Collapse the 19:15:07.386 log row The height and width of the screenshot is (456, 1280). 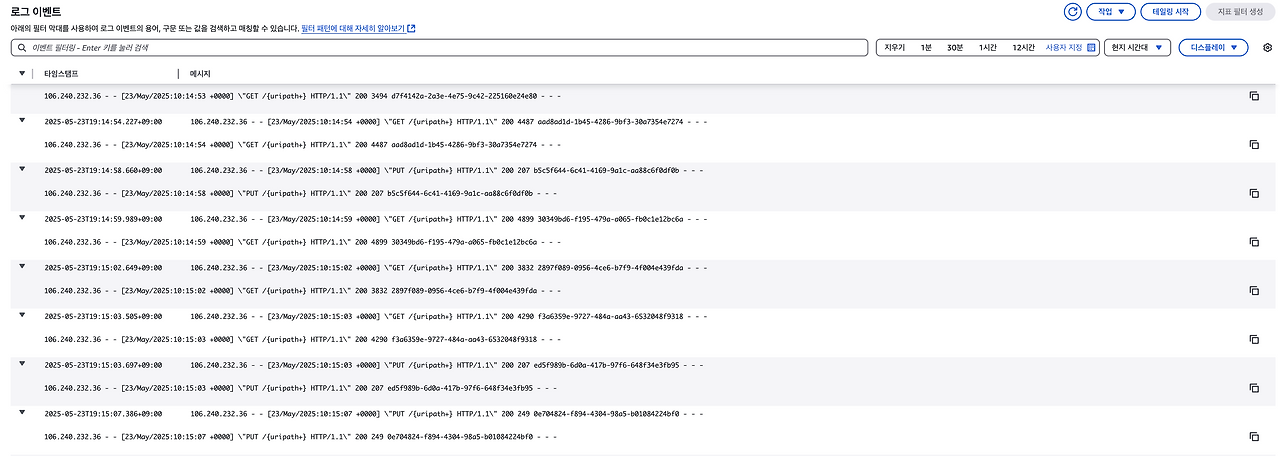[22, 412]
